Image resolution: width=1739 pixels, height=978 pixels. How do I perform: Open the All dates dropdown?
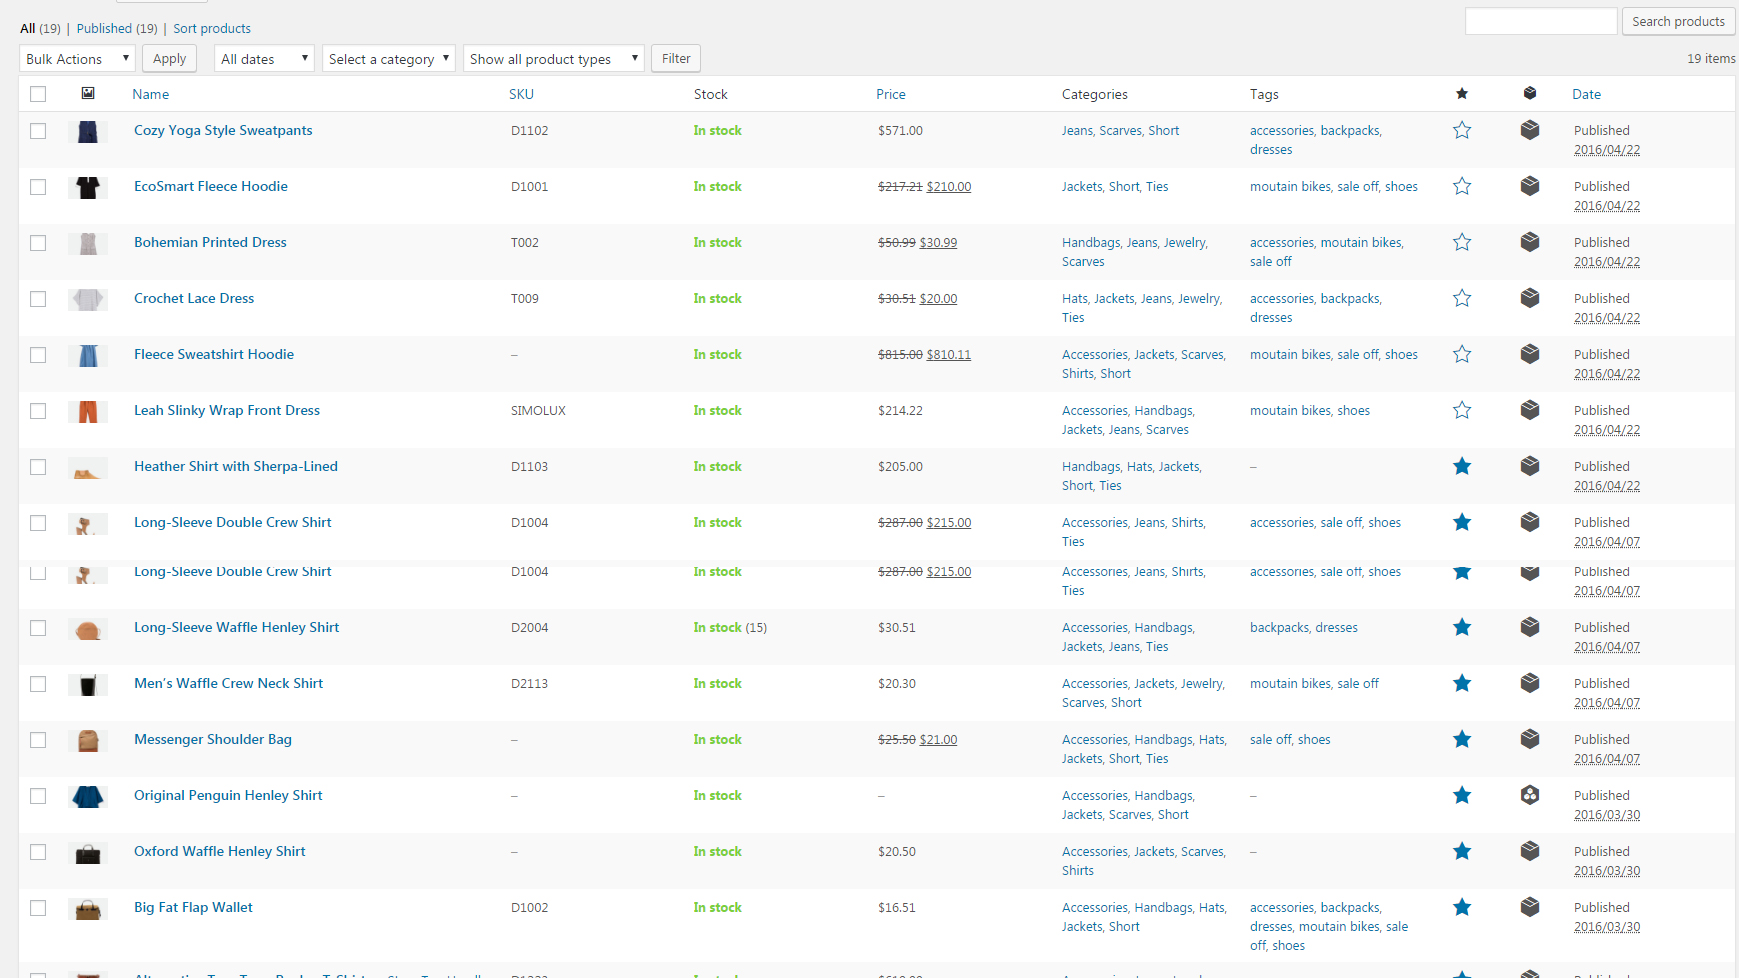point(264,59)
